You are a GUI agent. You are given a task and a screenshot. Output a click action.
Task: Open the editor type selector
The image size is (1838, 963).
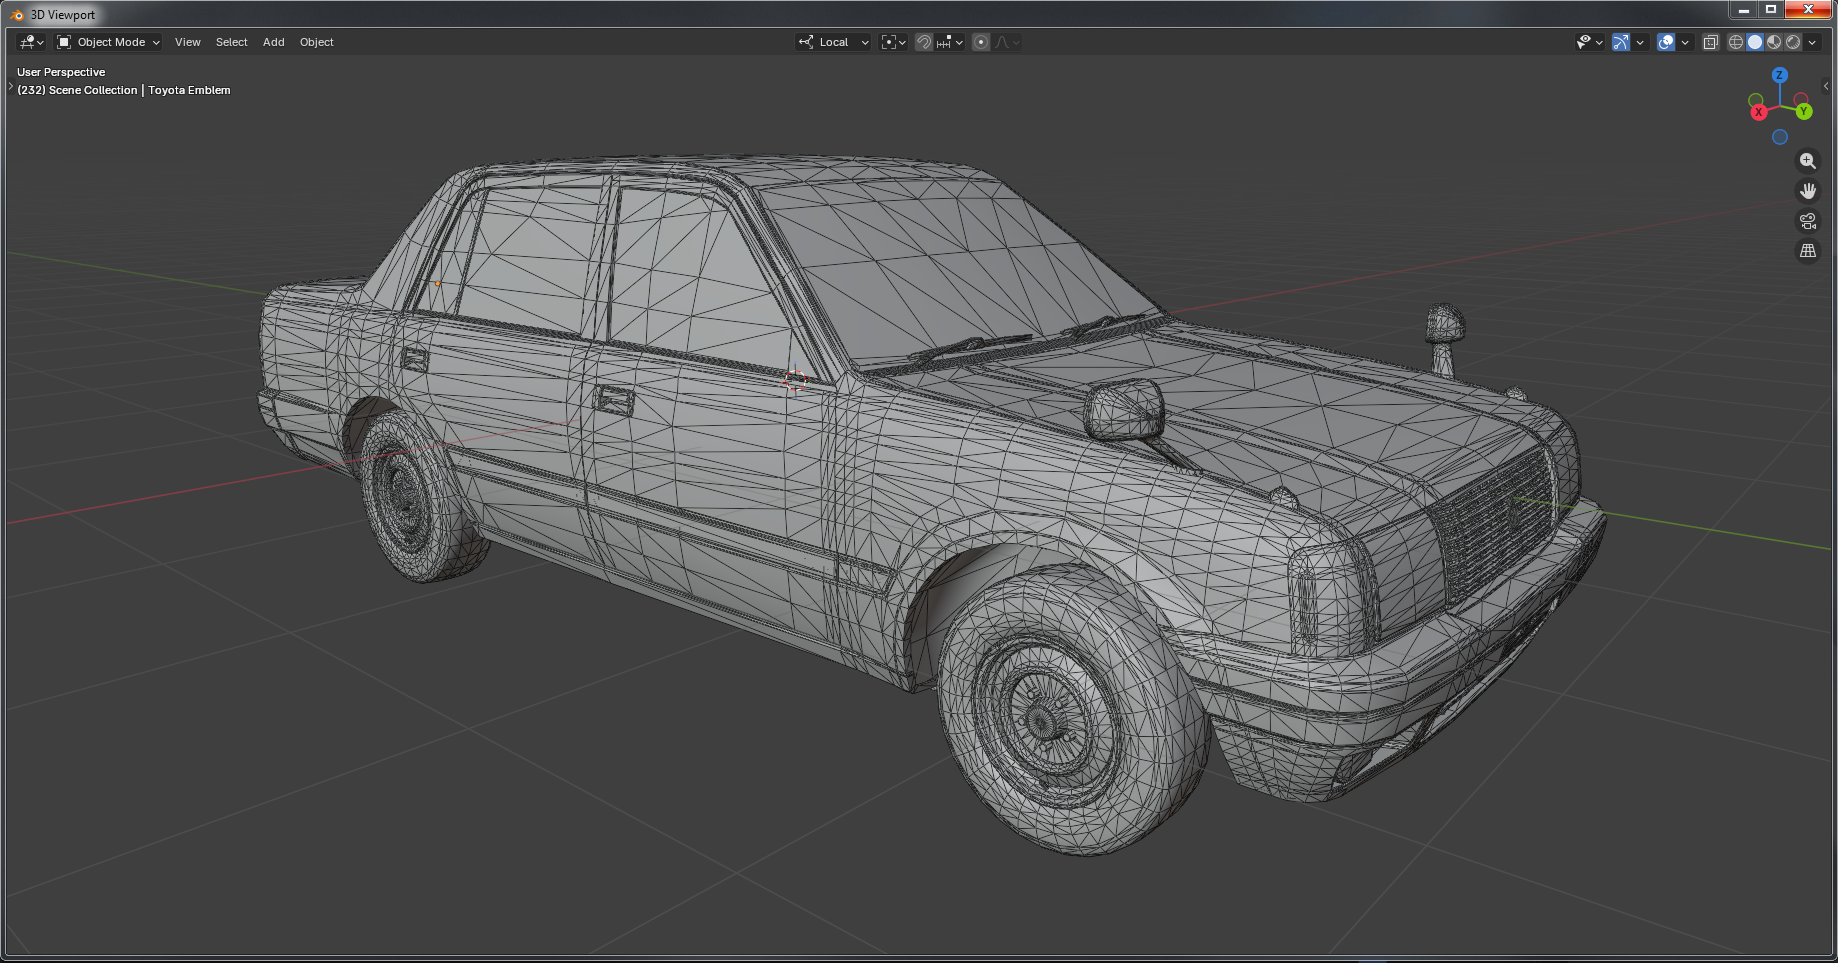pos(31,42)
